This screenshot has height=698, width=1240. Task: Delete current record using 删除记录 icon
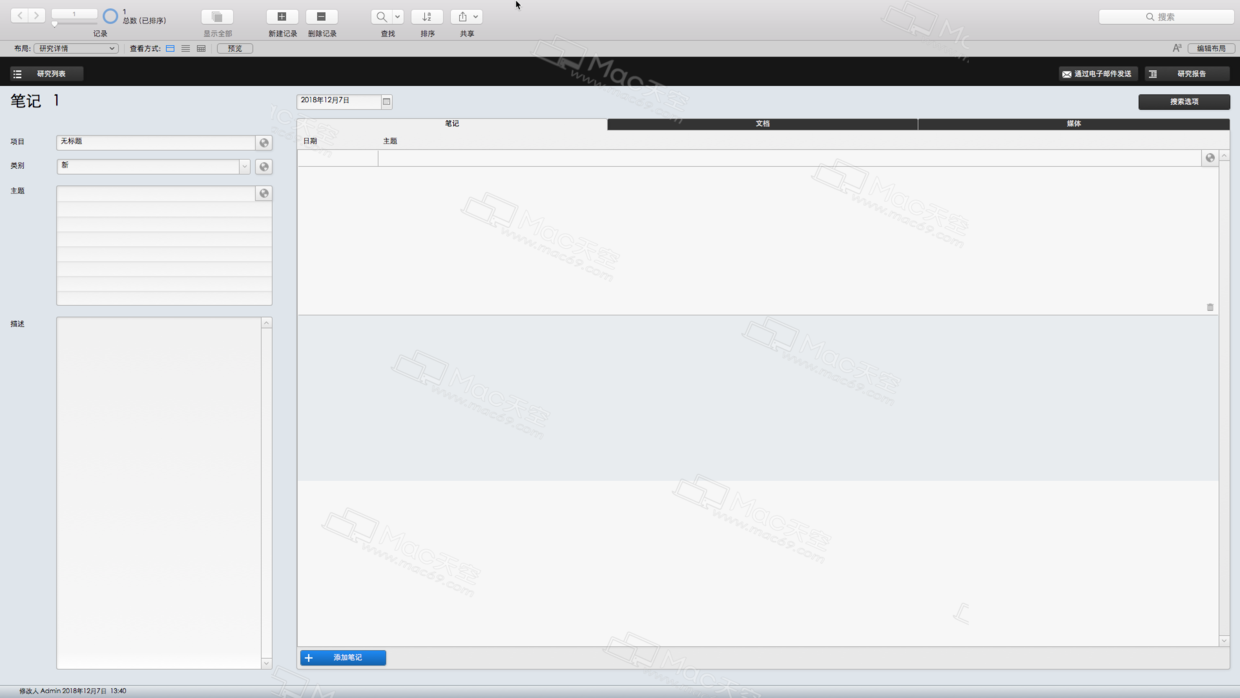click(321, 16)
